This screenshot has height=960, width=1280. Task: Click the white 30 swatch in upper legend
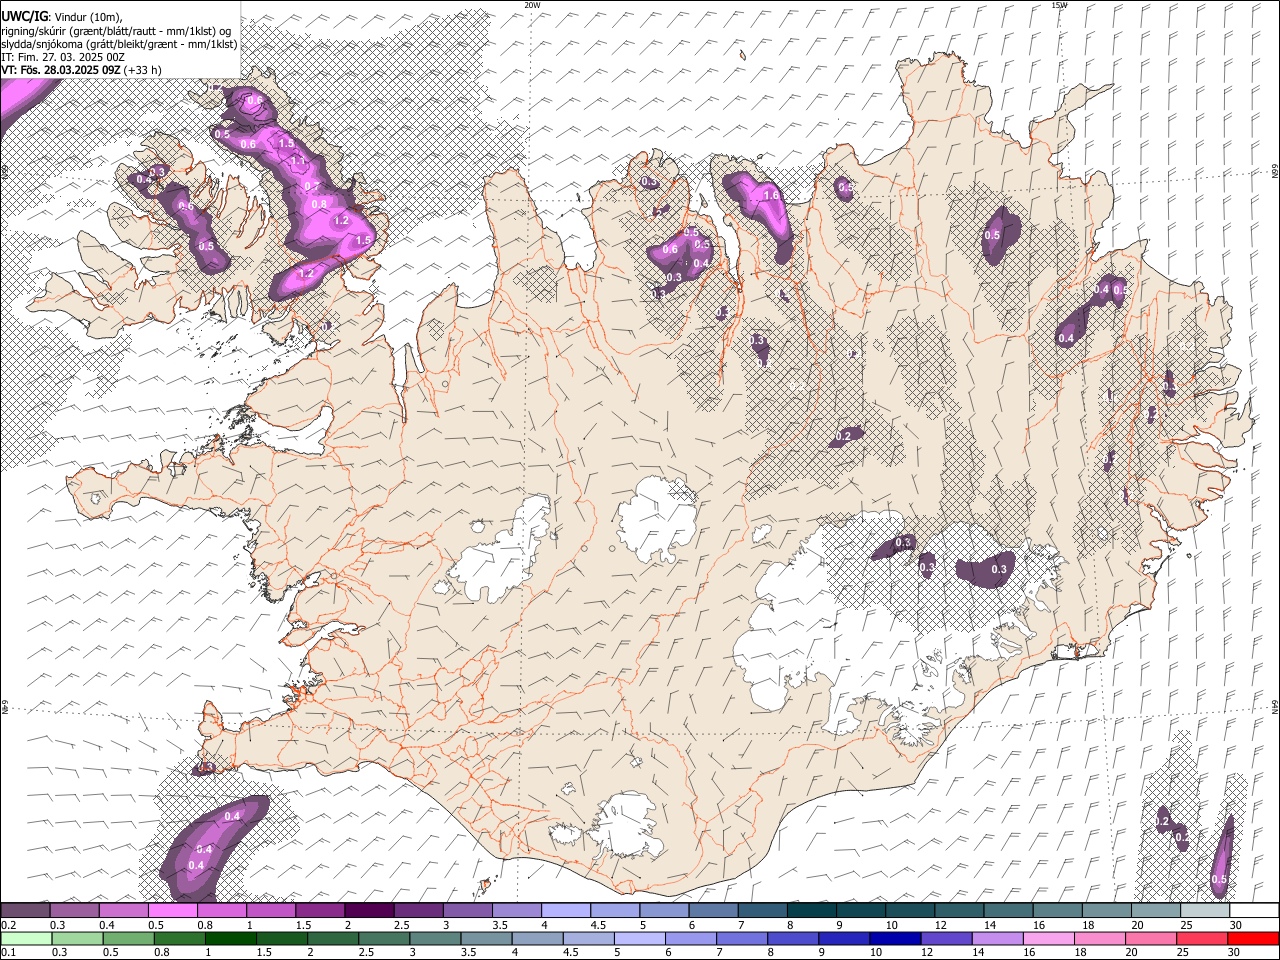[1254, 910]
